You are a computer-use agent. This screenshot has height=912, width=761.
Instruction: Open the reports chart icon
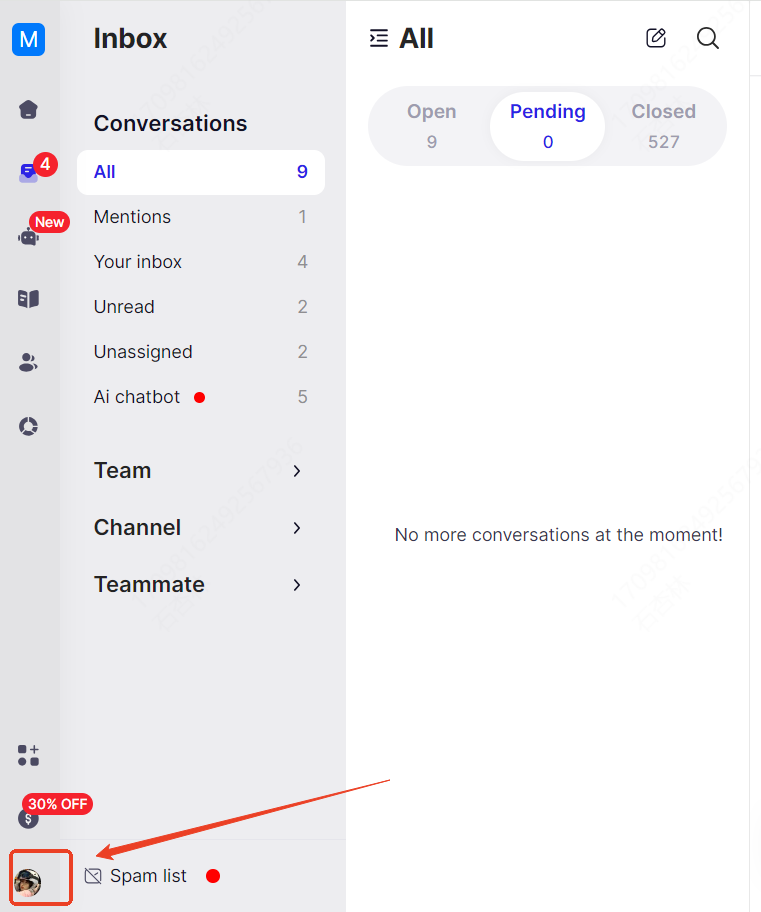point(28,426)
